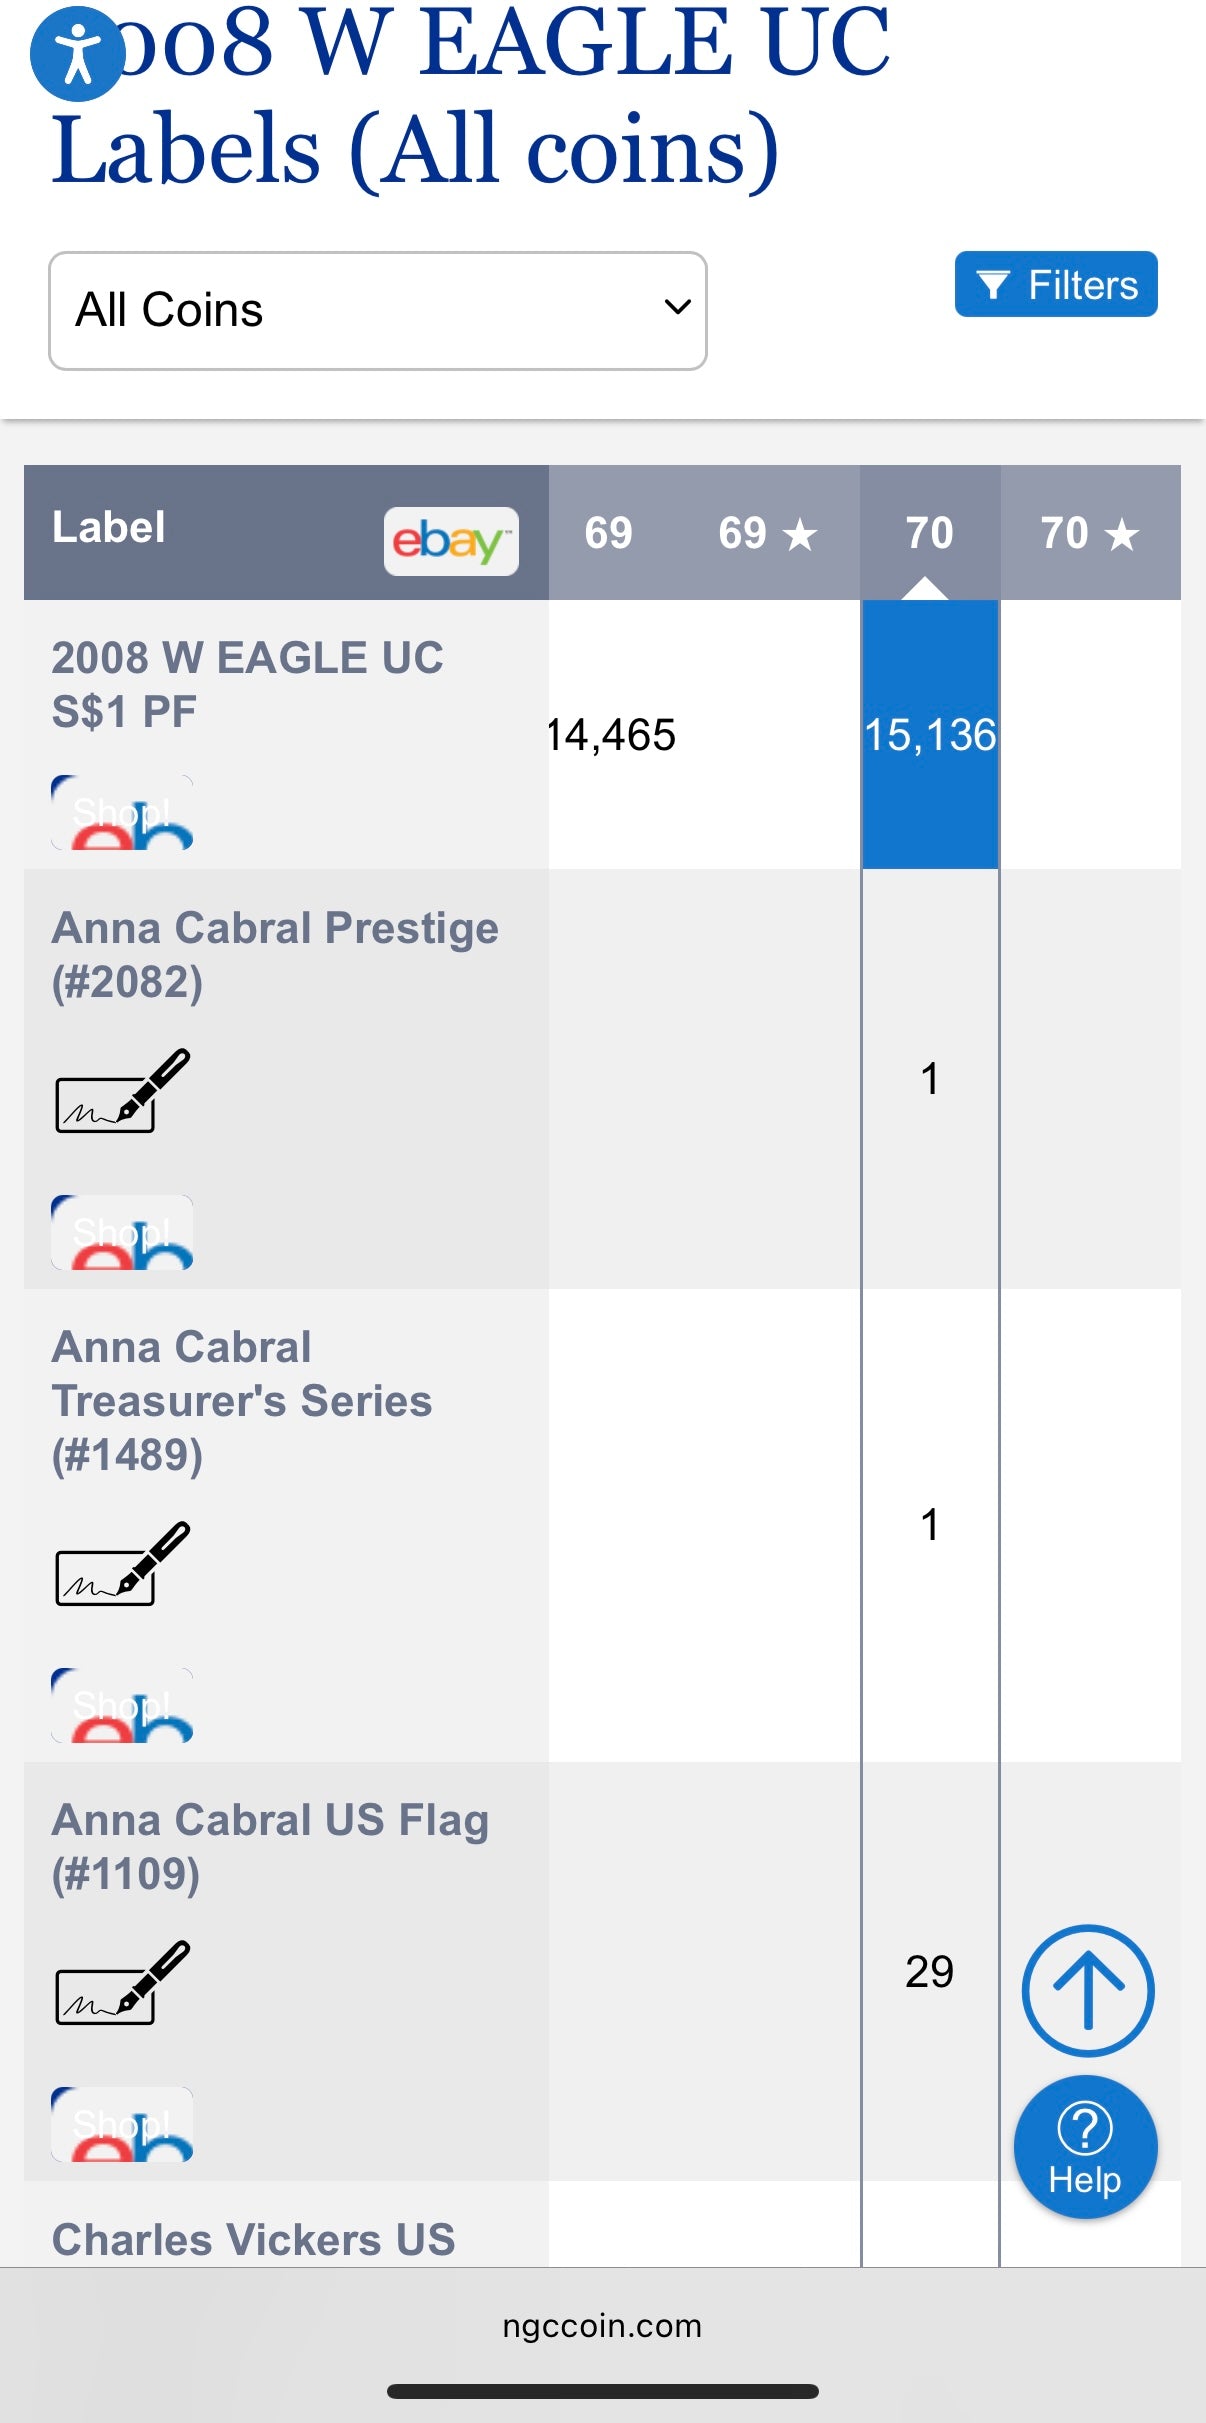Tap the ngccoin.com address bar
The height and width of the screenshot is (2423, 1206).
click(602, 2326)
